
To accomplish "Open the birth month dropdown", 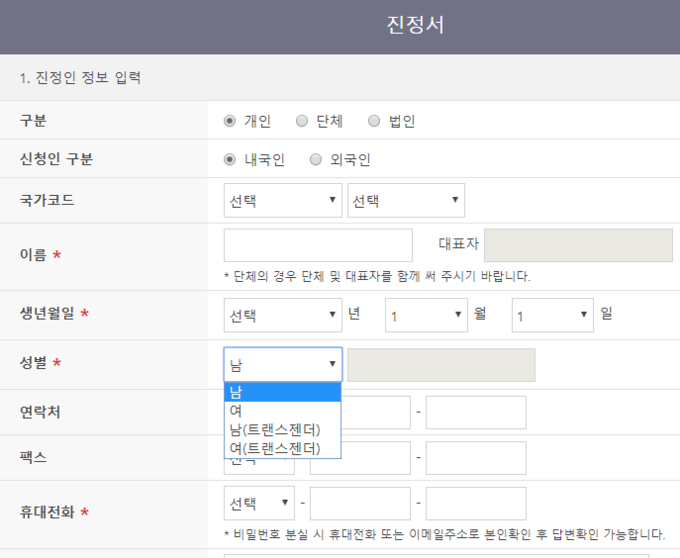I will point(427,315).
